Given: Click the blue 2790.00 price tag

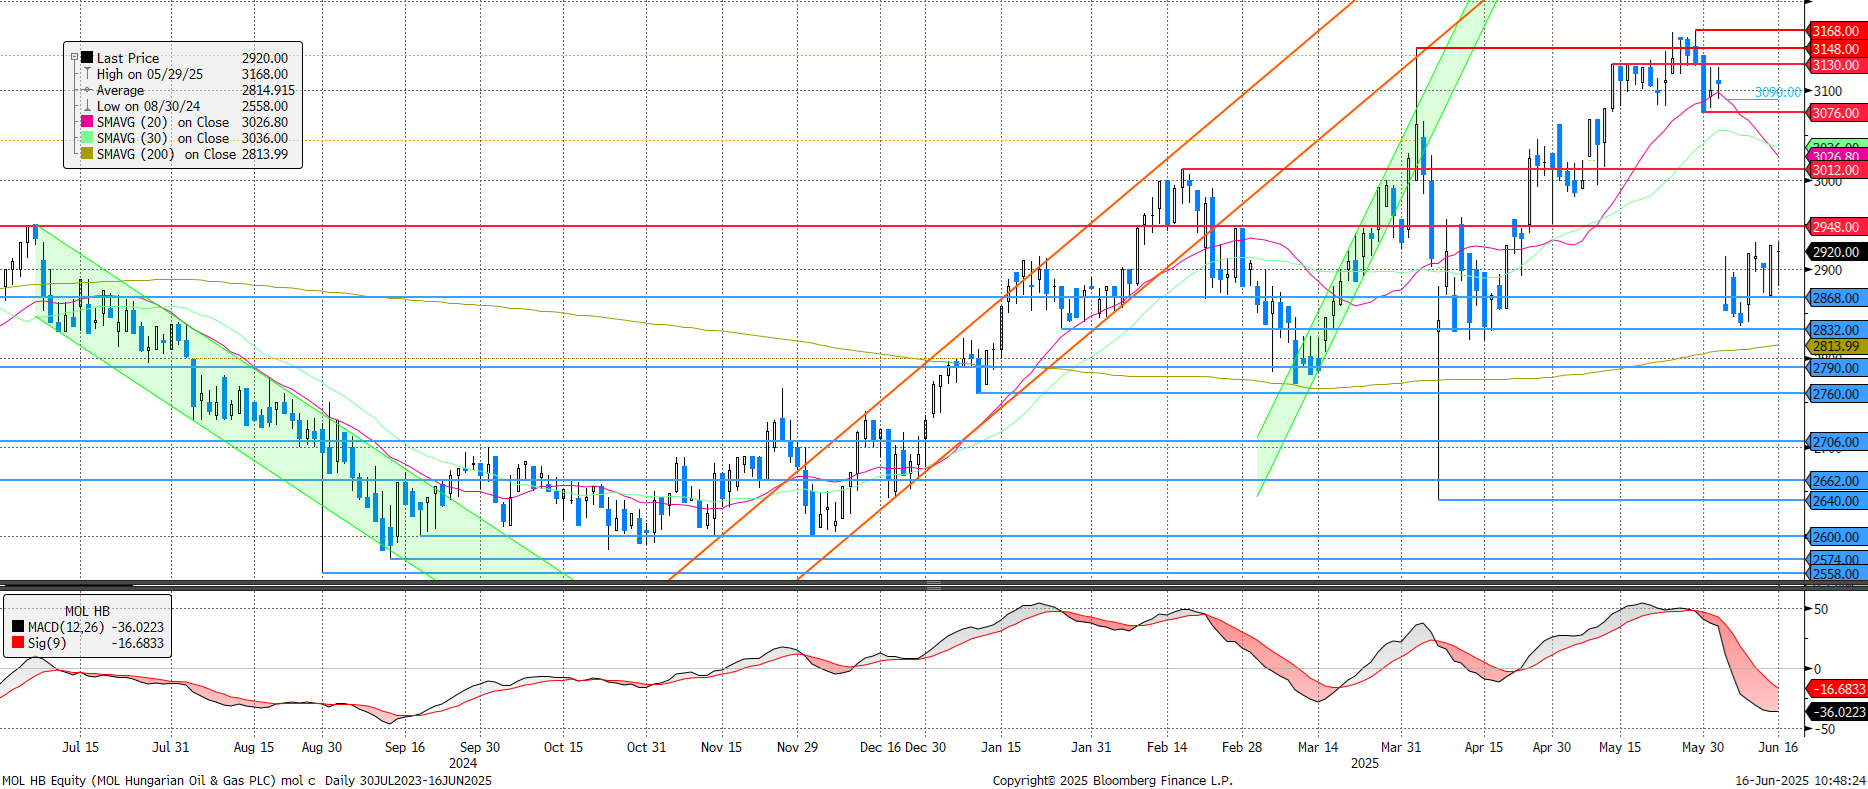Looking at the screenshot, I should [1837, 368].
